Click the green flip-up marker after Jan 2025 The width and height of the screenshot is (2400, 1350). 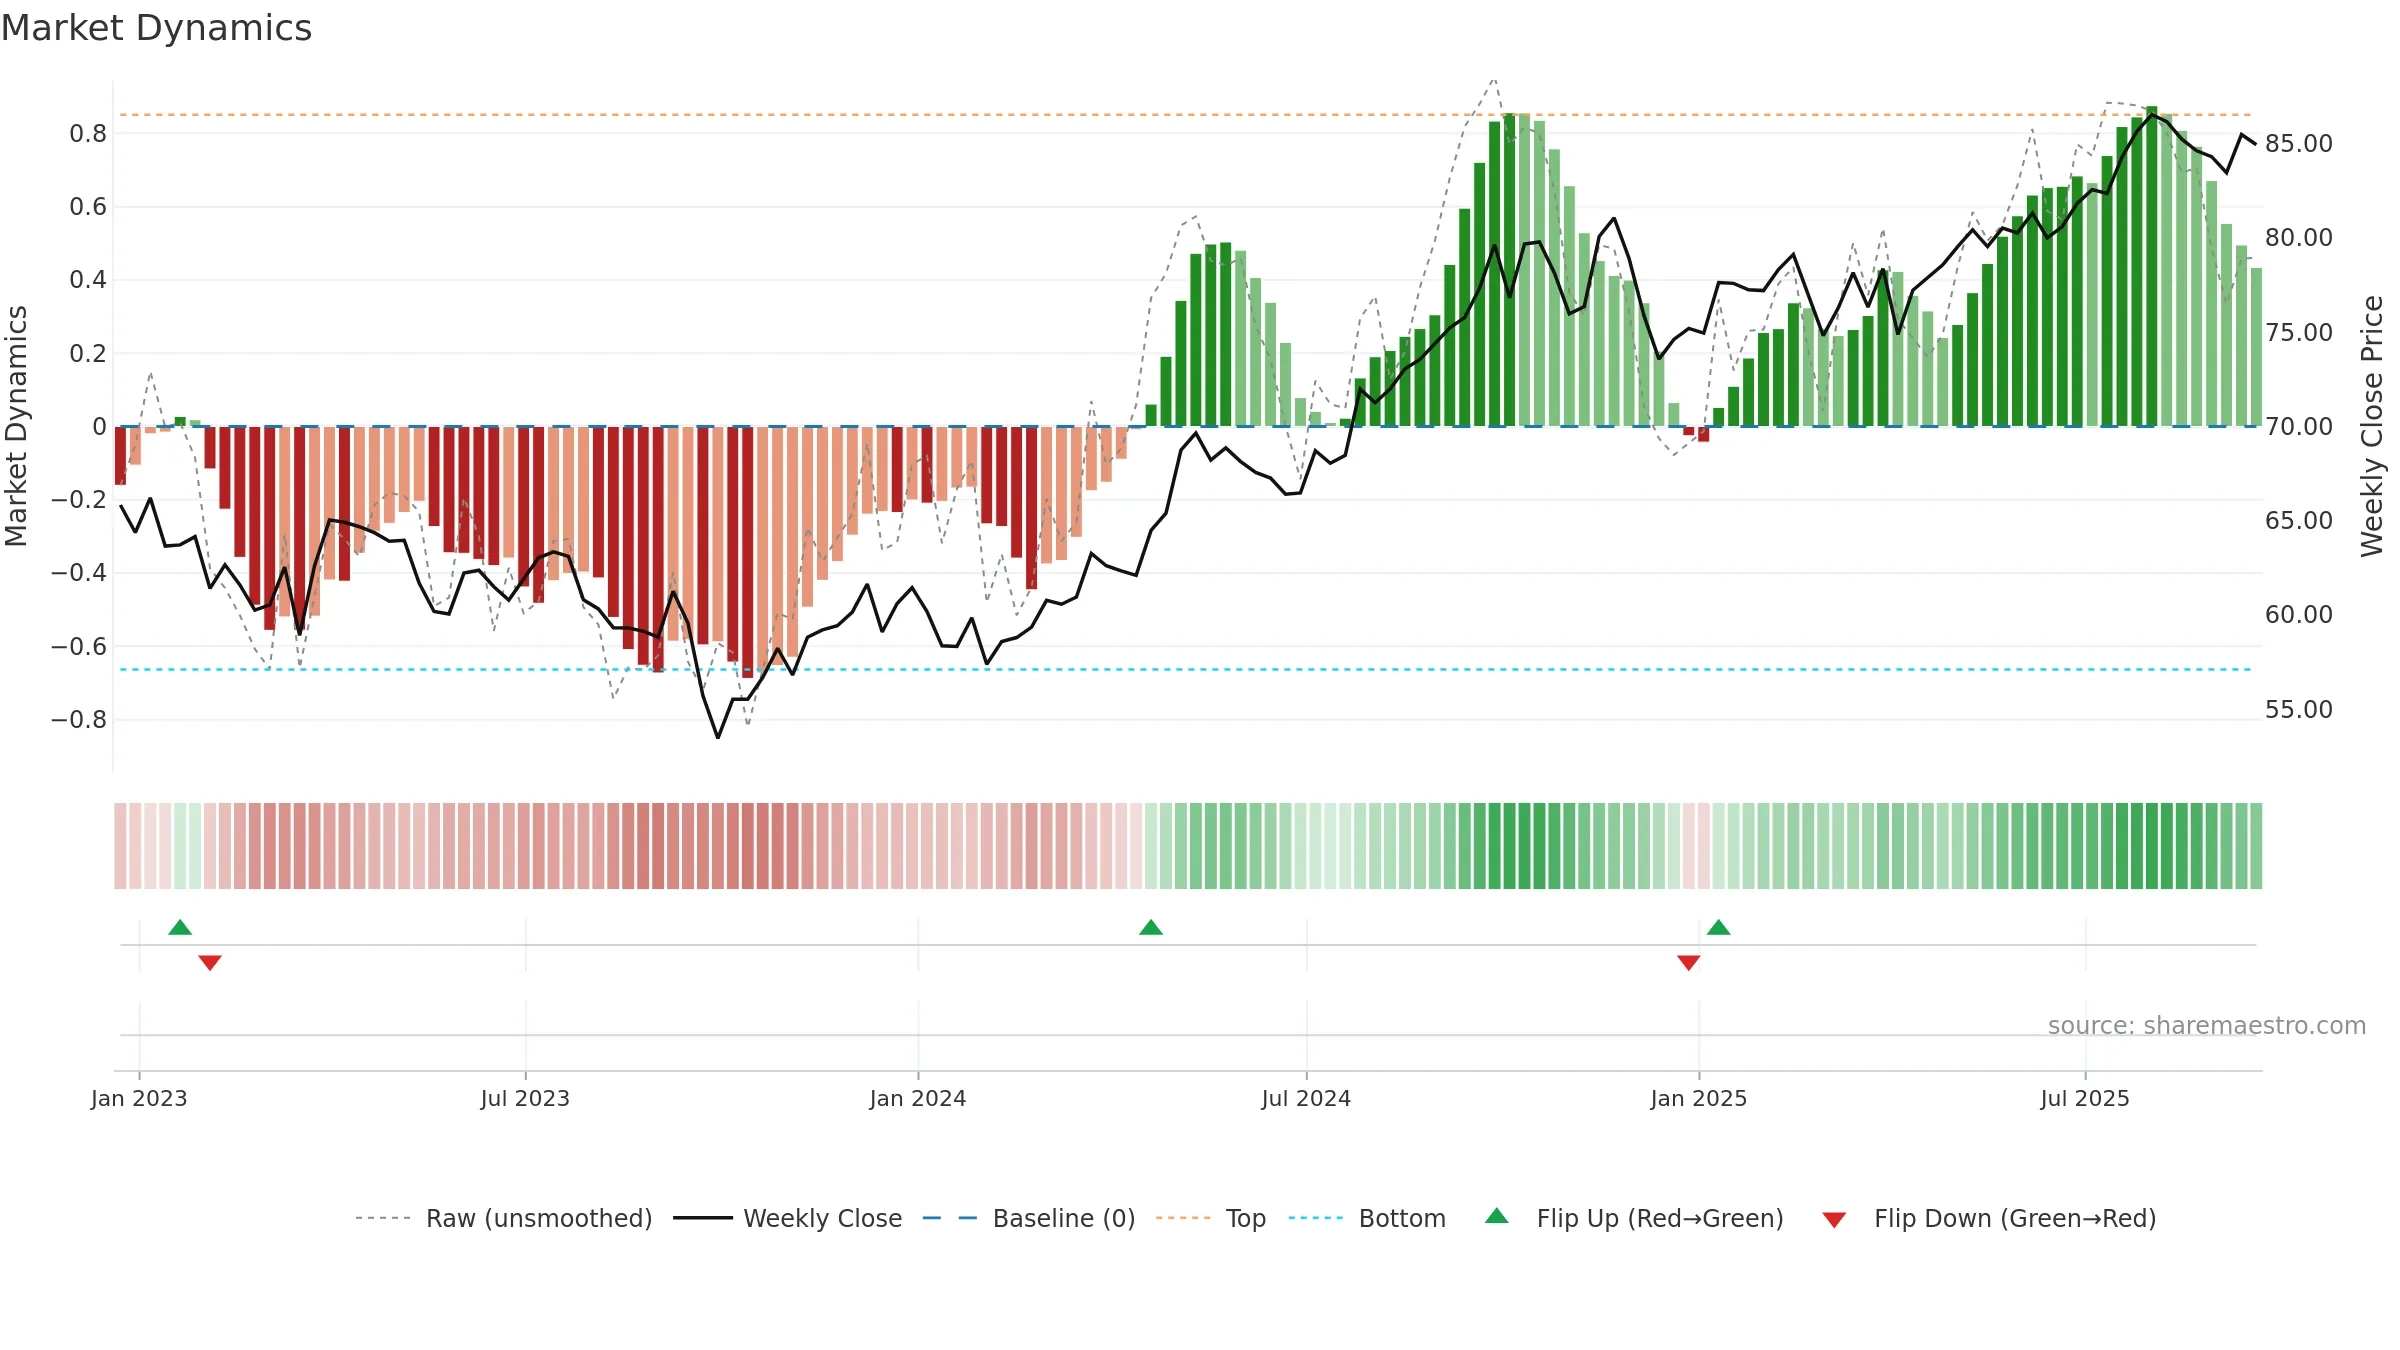[x=1719, y=927]
